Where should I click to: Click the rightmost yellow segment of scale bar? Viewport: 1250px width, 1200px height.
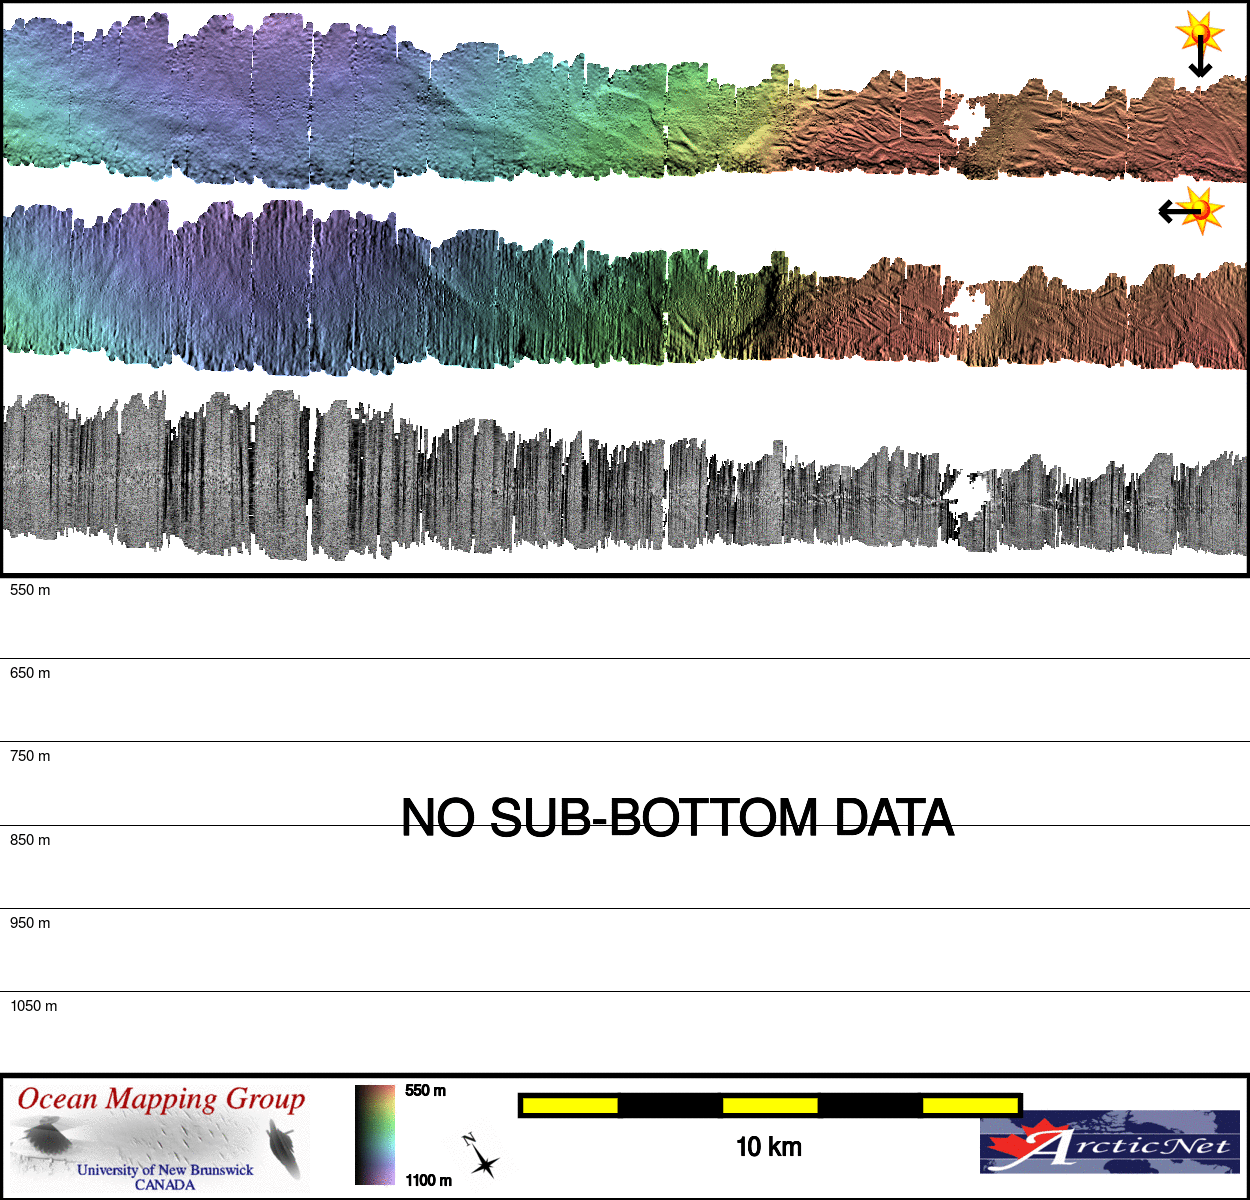pos(969,1105)
